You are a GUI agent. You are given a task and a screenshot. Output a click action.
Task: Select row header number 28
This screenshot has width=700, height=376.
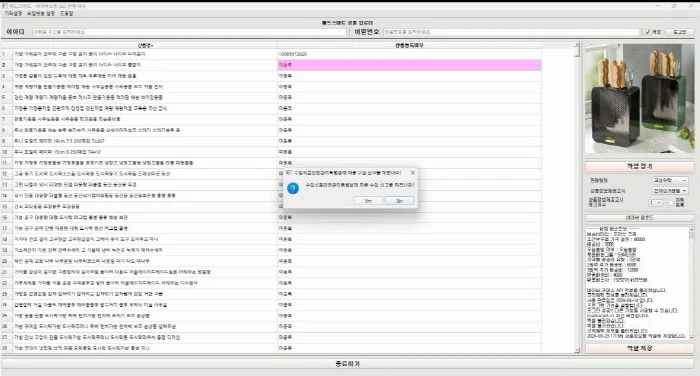pyautogui.click(x=7, y=348)
